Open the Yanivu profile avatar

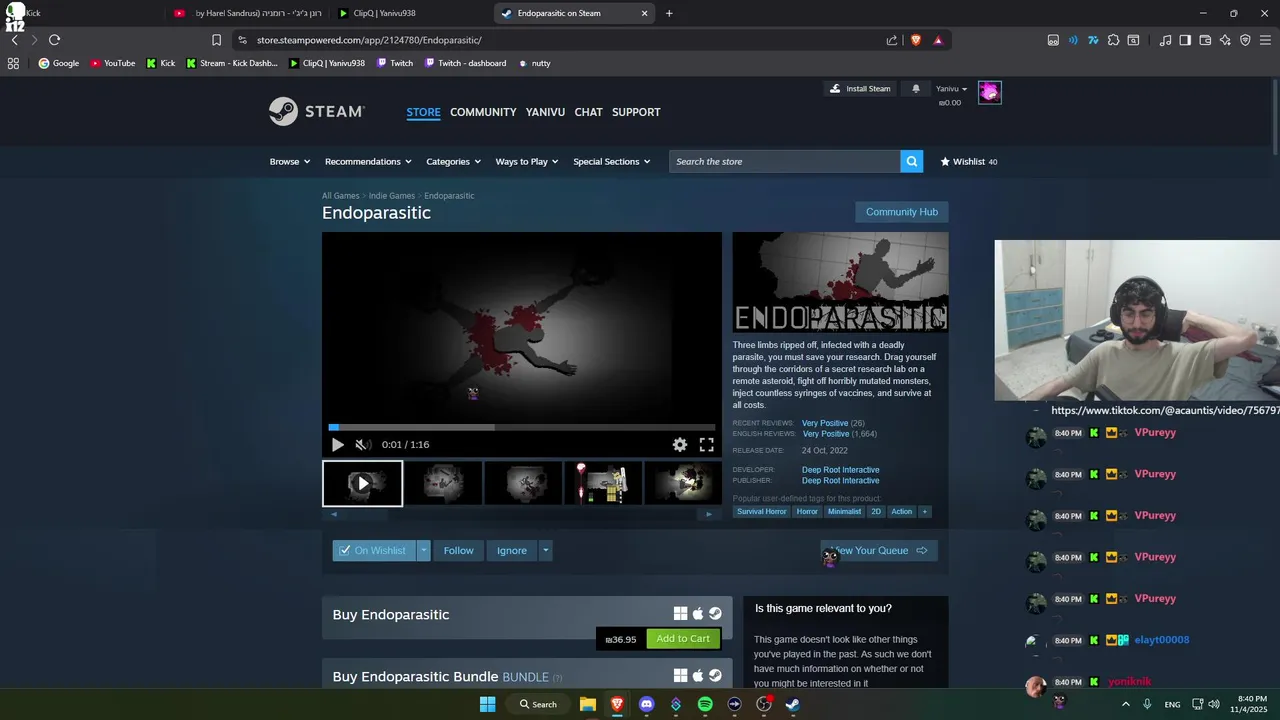click(x=989, y=92)
